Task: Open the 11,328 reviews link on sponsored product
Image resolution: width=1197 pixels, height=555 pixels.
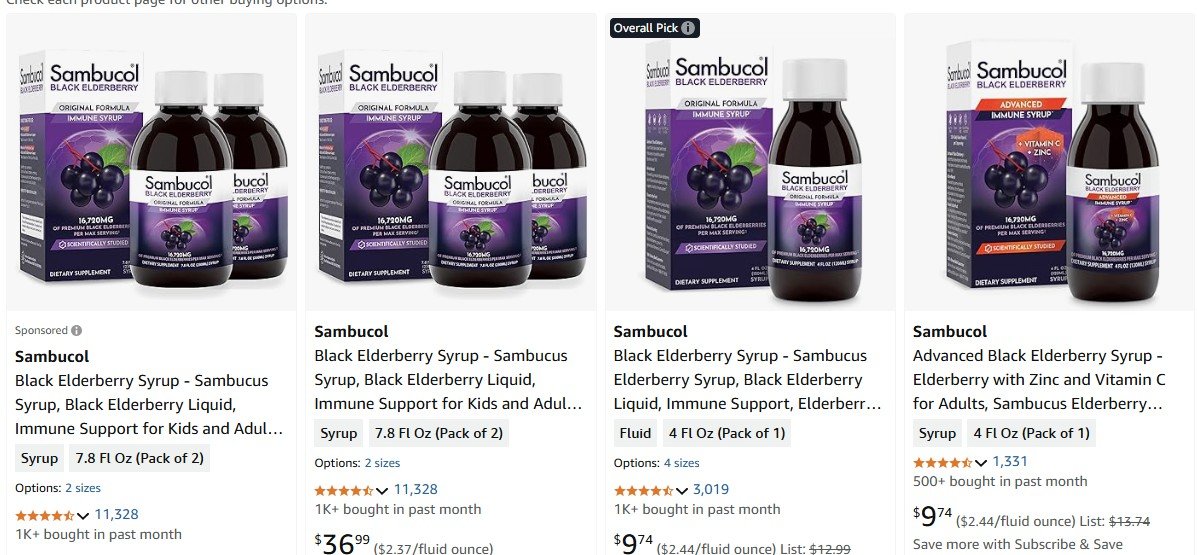Action: pyautogui.click(x=117, y=515)
